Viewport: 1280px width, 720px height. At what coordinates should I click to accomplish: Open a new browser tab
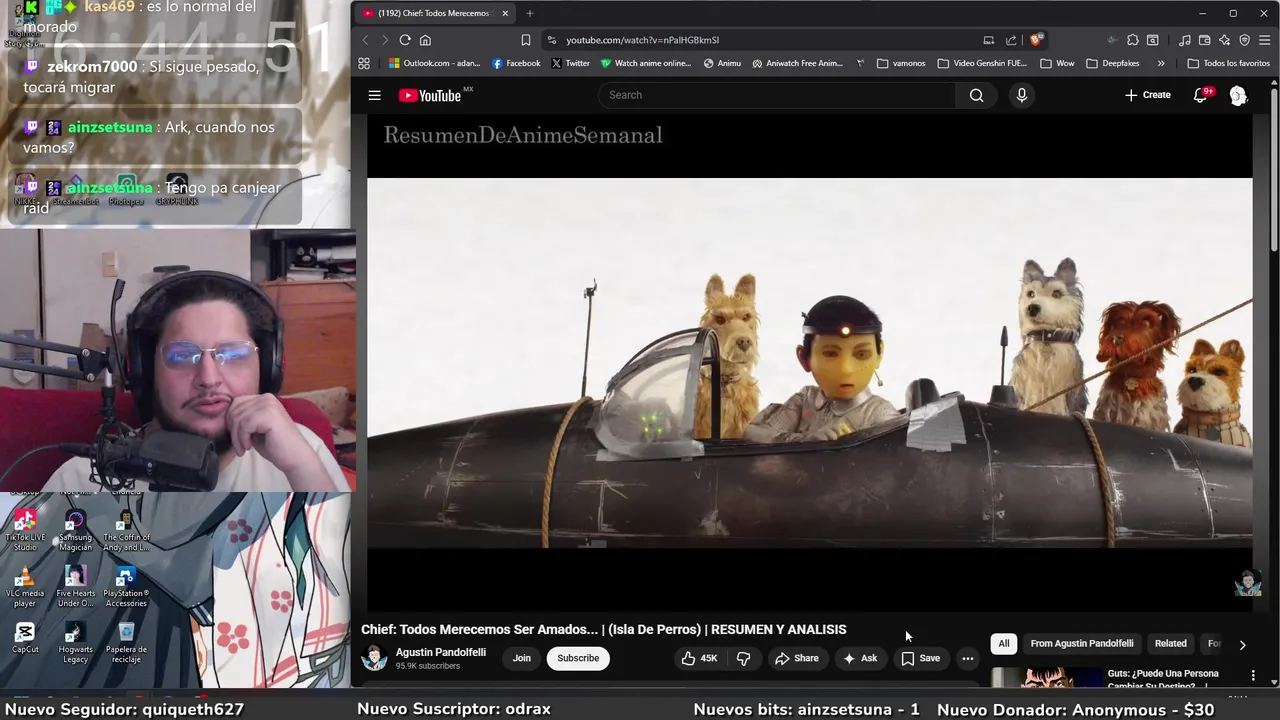530,13
